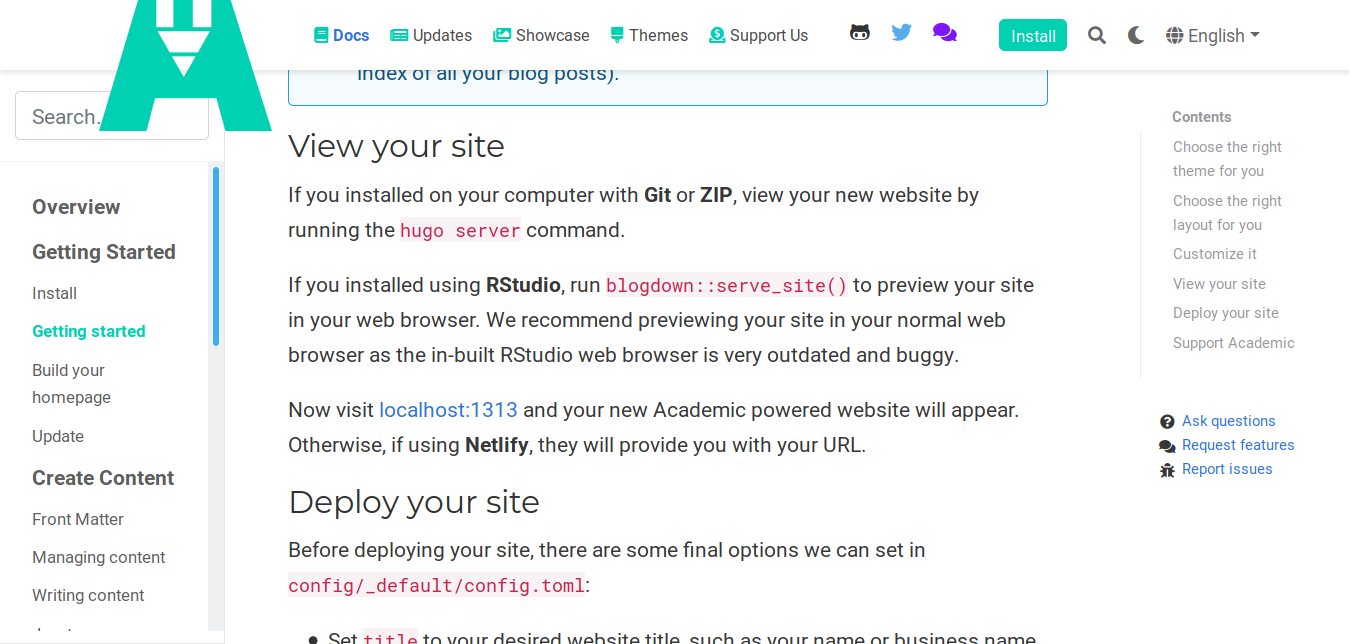1350x644 pixels.
Task: Select Getting Started section heading in sidebar
Action: point(104,252)
